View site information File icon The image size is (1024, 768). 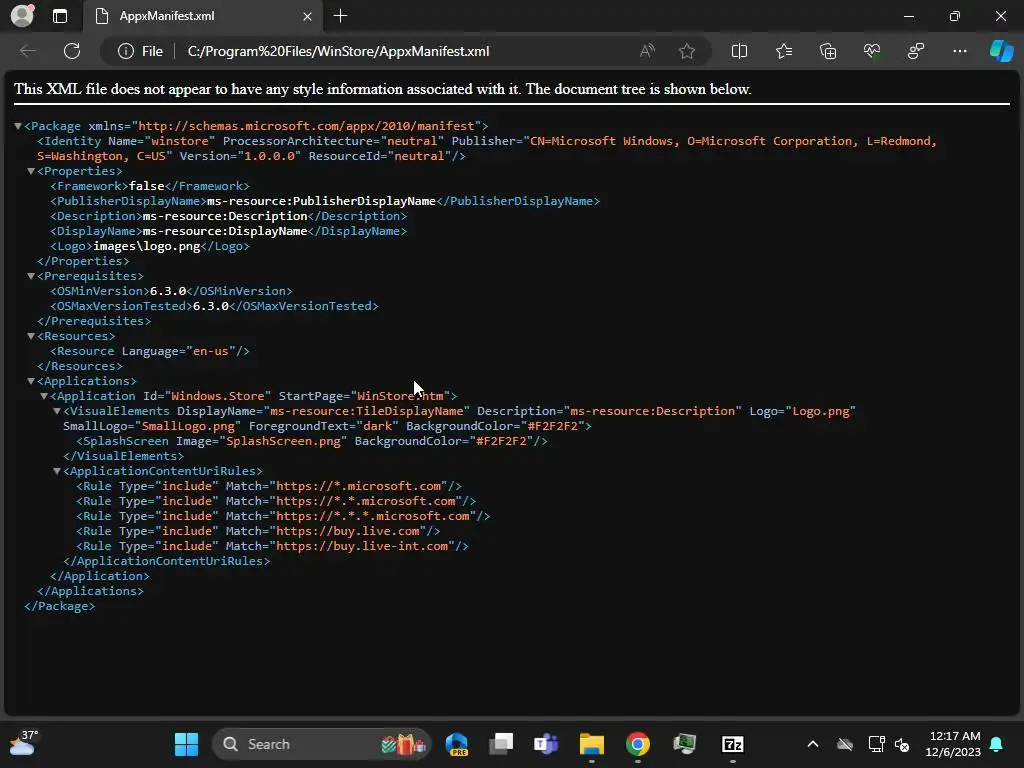[x=140, y=51]
